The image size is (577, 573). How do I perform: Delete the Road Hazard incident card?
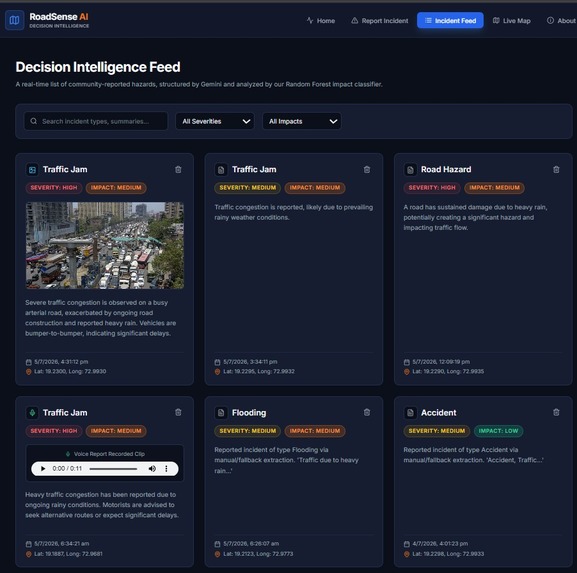[x=556, y=169]
